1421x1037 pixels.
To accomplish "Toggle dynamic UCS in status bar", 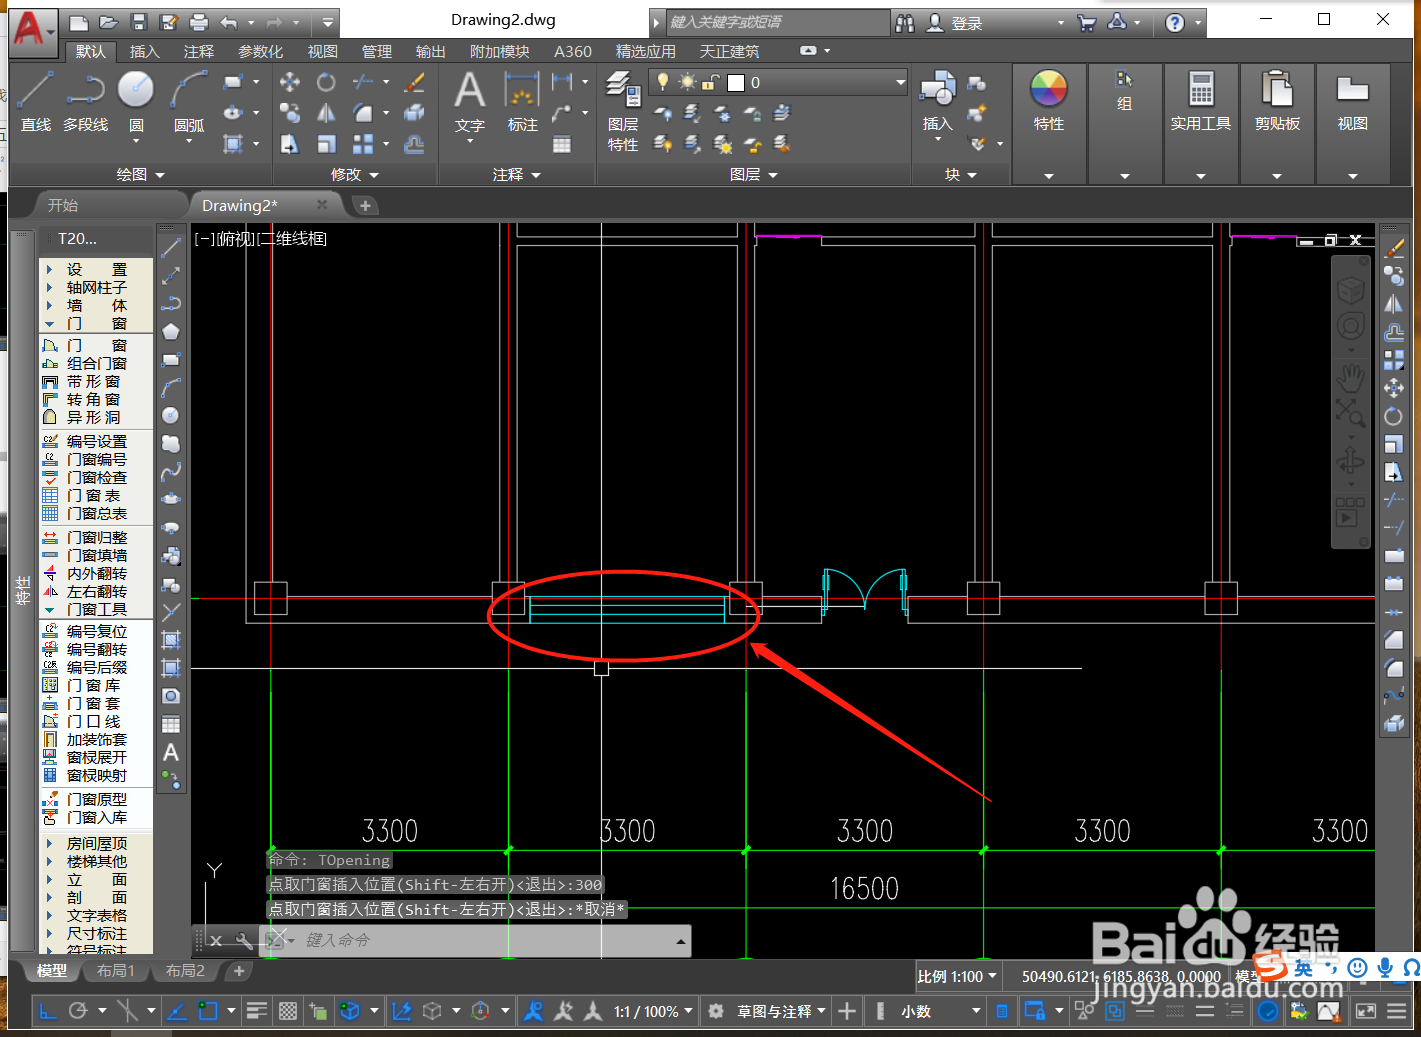I will (402, 1011).
